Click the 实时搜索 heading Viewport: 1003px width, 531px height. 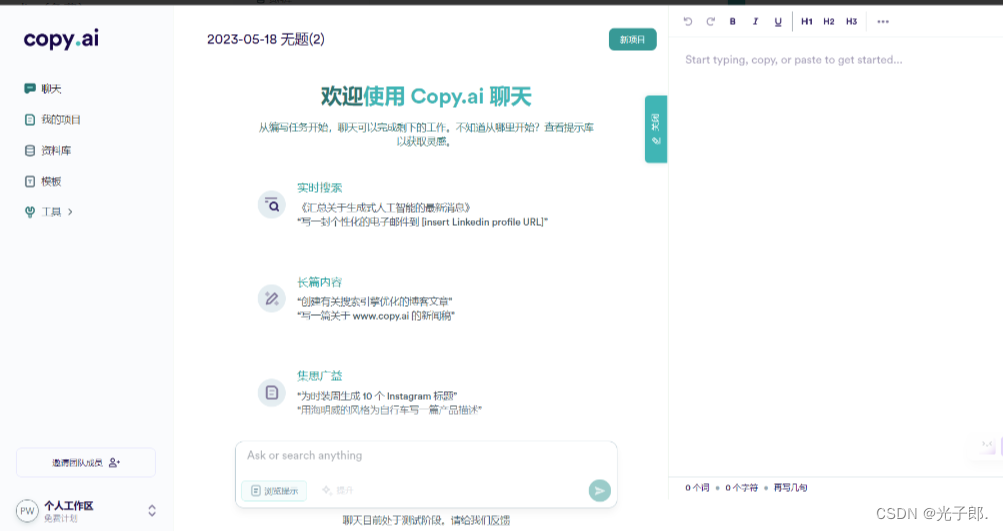319,187
